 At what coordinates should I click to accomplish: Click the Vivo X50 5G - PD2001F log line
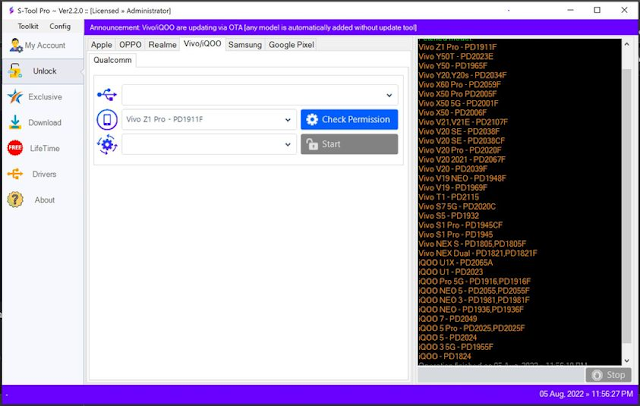(x=458, y=103)
